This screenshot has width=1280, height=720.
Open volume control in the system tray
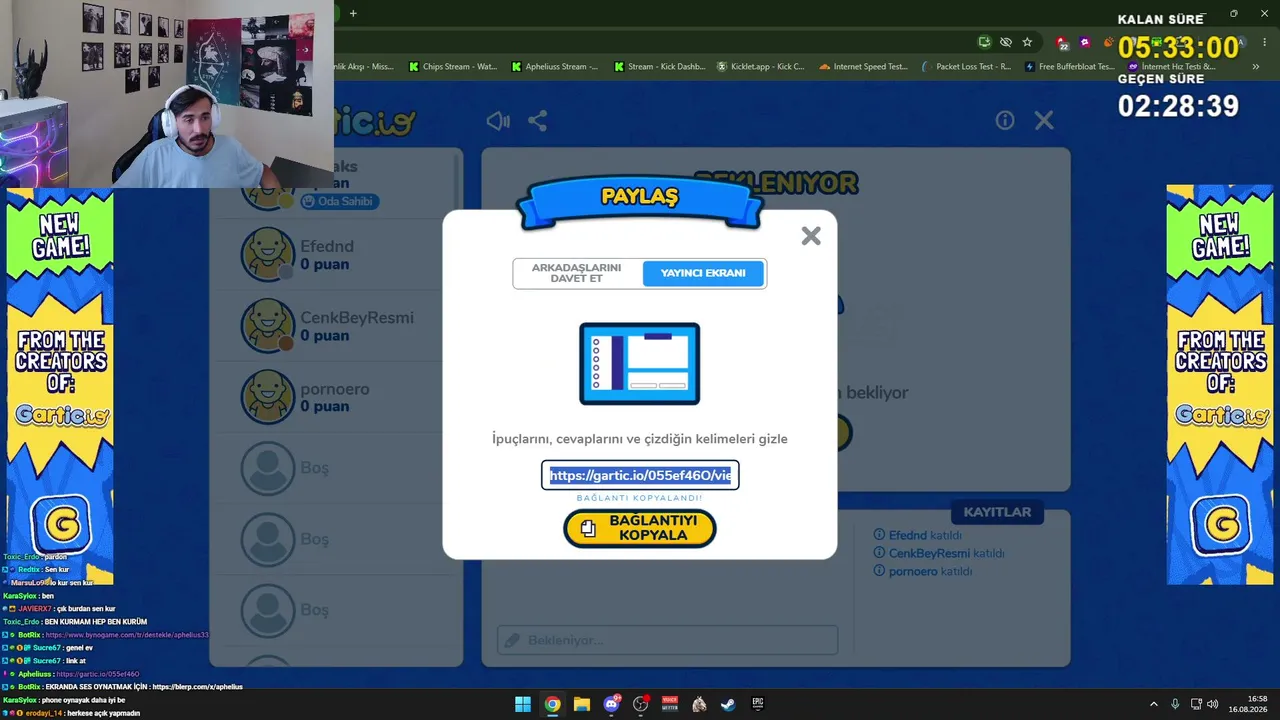(x=1213, y=704)
